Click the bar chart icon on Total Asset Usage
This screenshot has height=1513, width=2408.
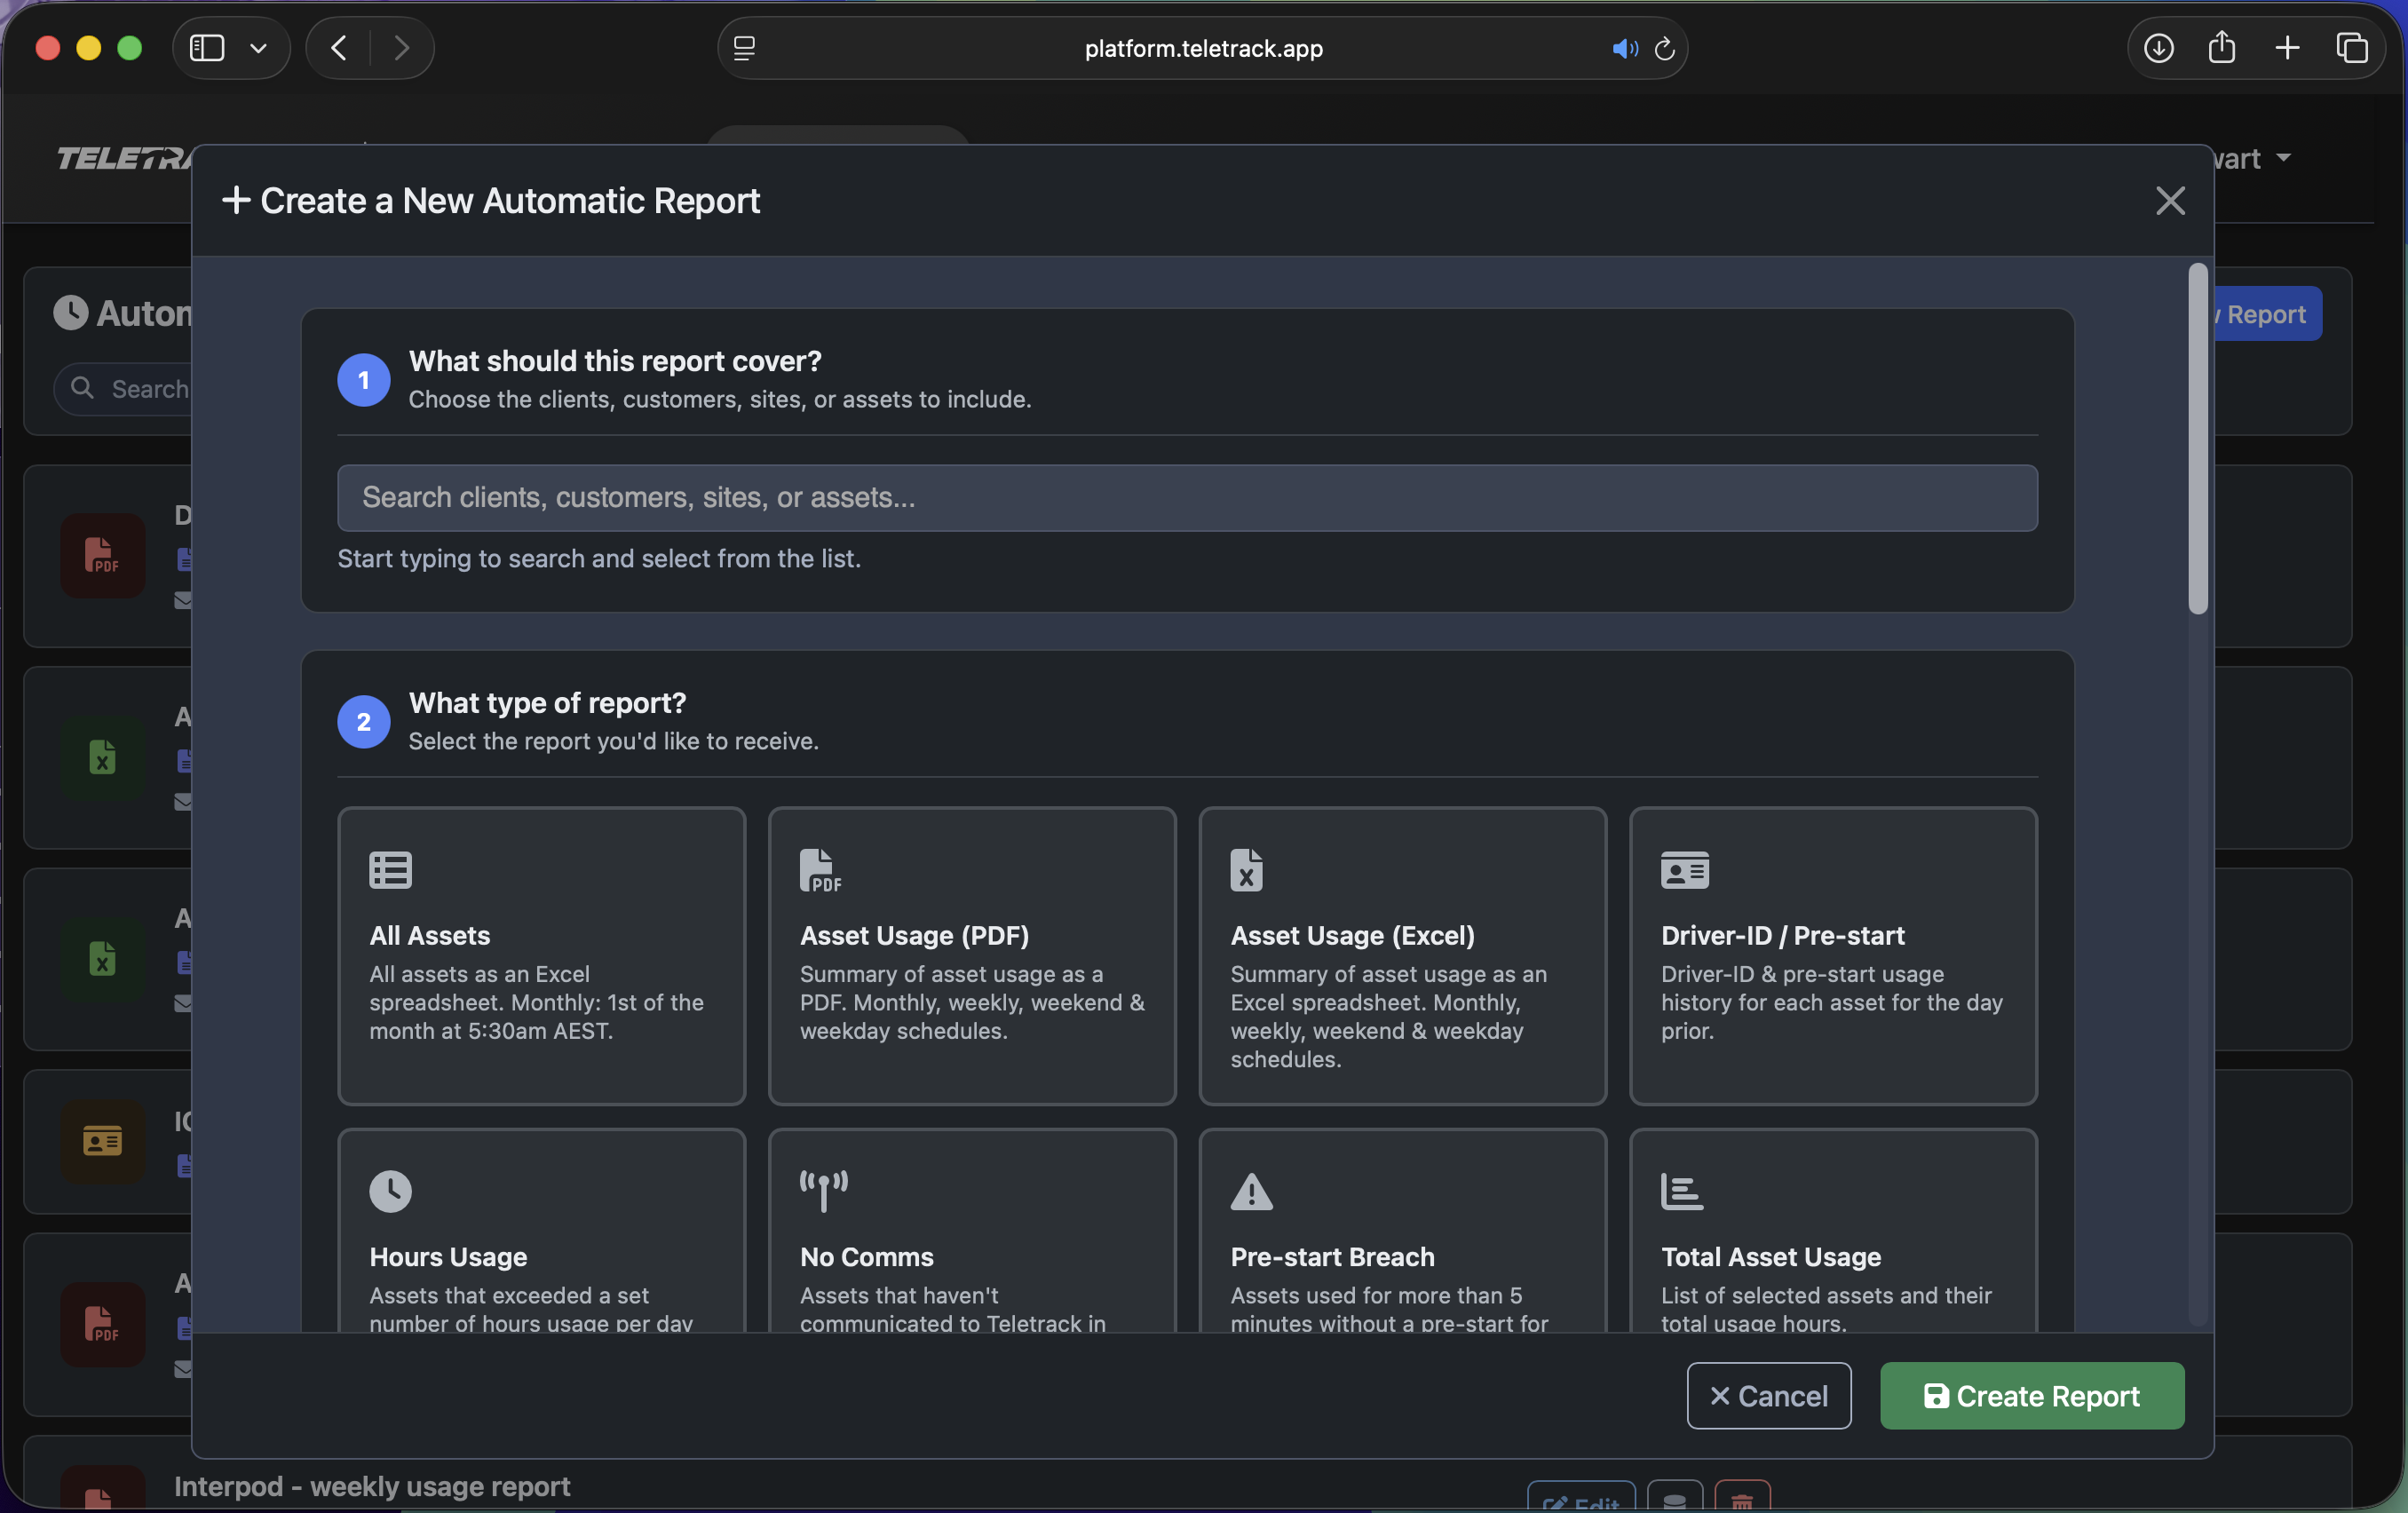tap(1682, 1191)
